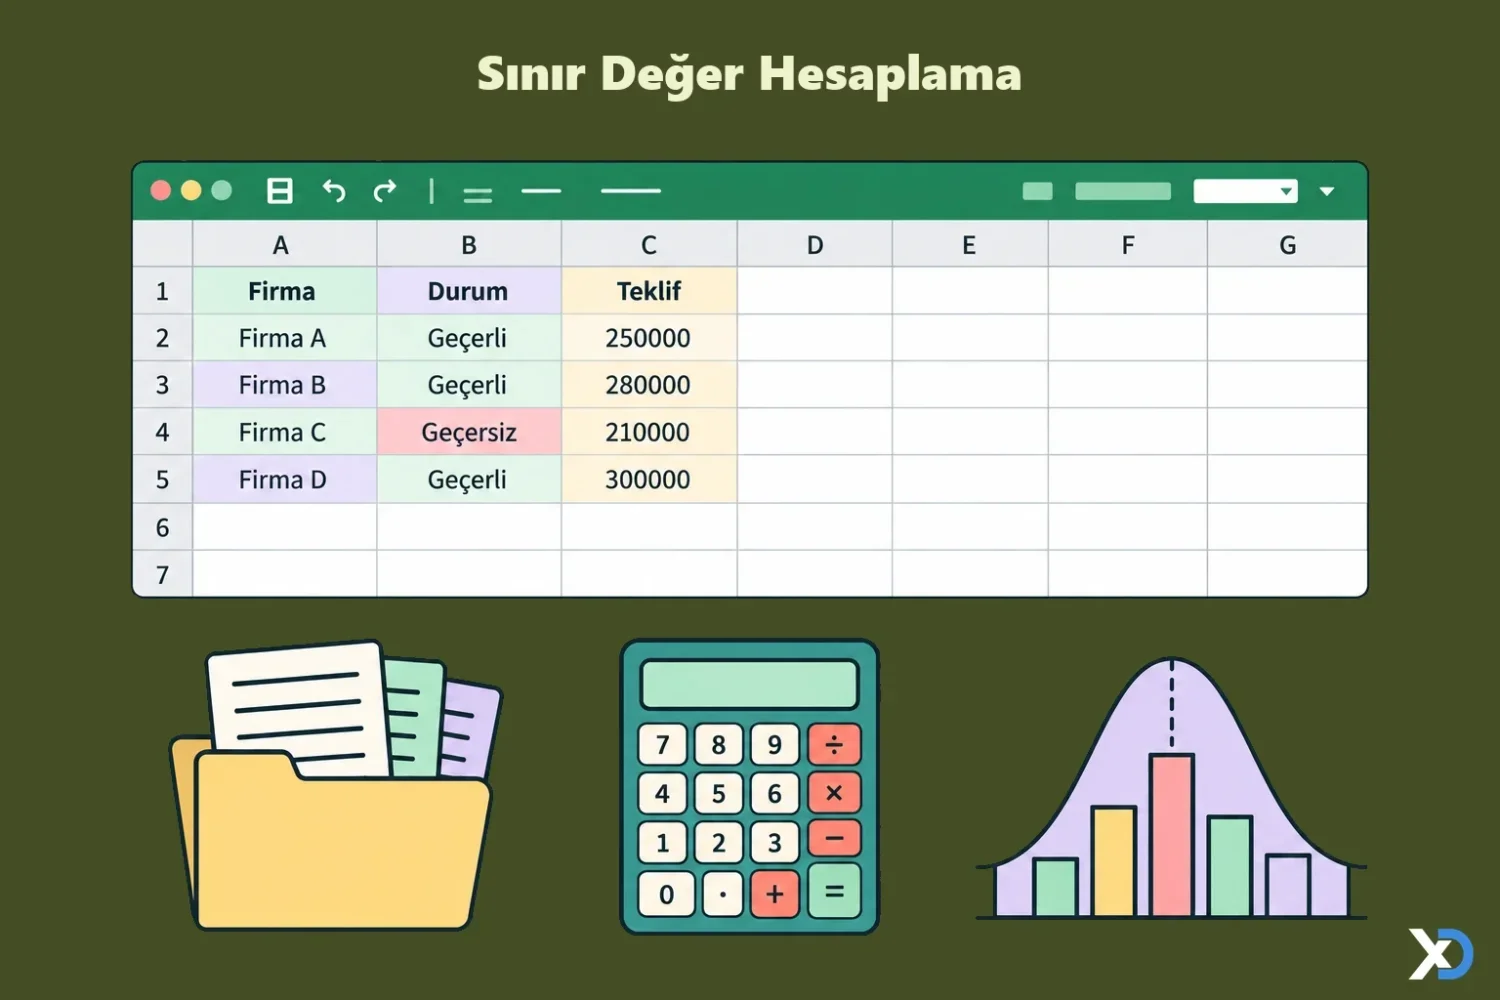Select row 1 header
1500x1000 pixels.
[162, 291]
